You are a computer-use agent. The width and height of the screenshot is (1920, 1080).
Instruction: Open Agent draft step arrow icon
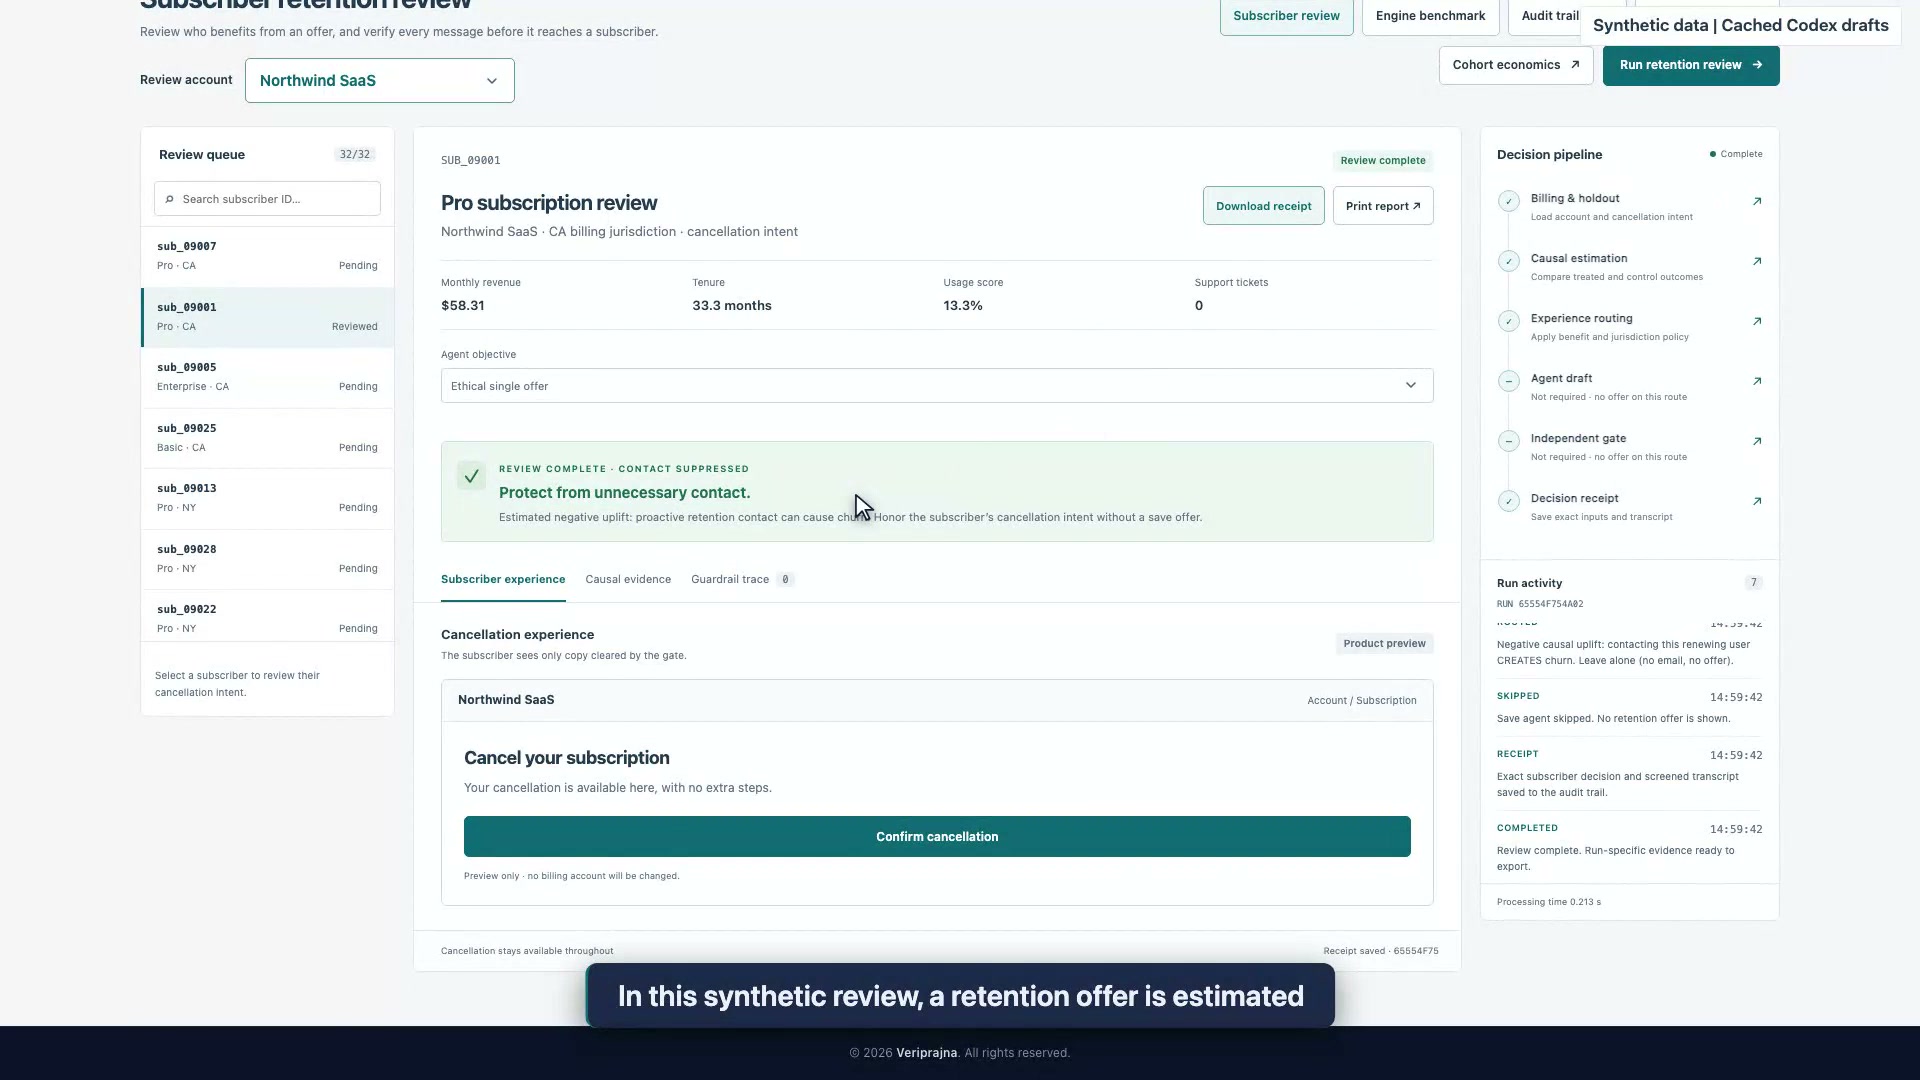1757,382
